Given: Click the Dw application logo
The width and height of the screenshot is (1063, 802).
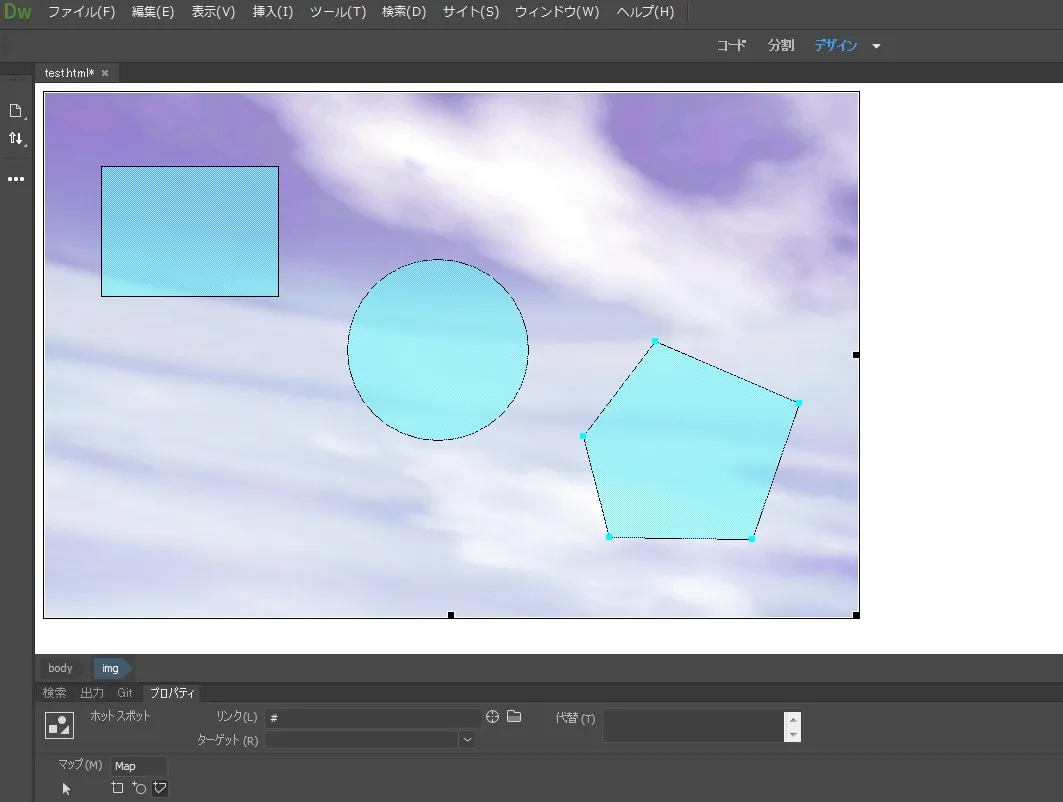Looking at the screenshot, I should (18, 12).
